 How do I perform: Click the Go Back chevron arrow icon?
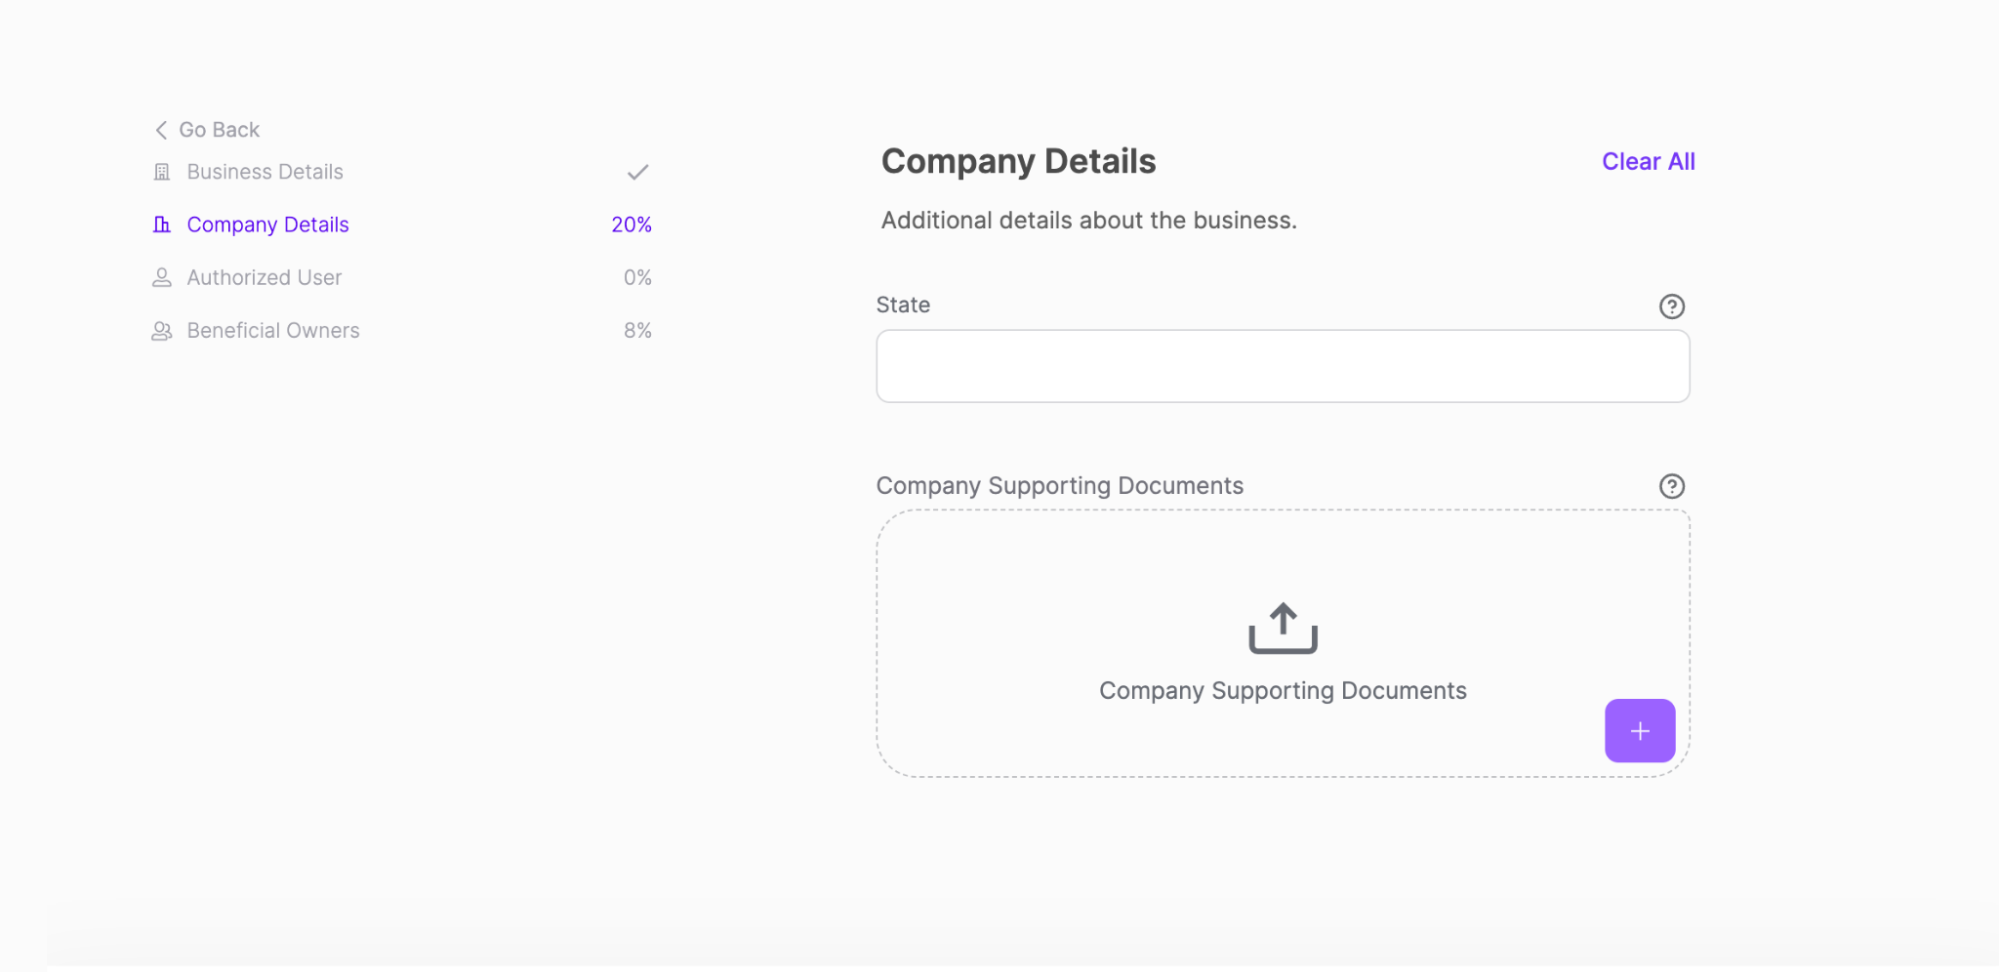pos(161,130)
